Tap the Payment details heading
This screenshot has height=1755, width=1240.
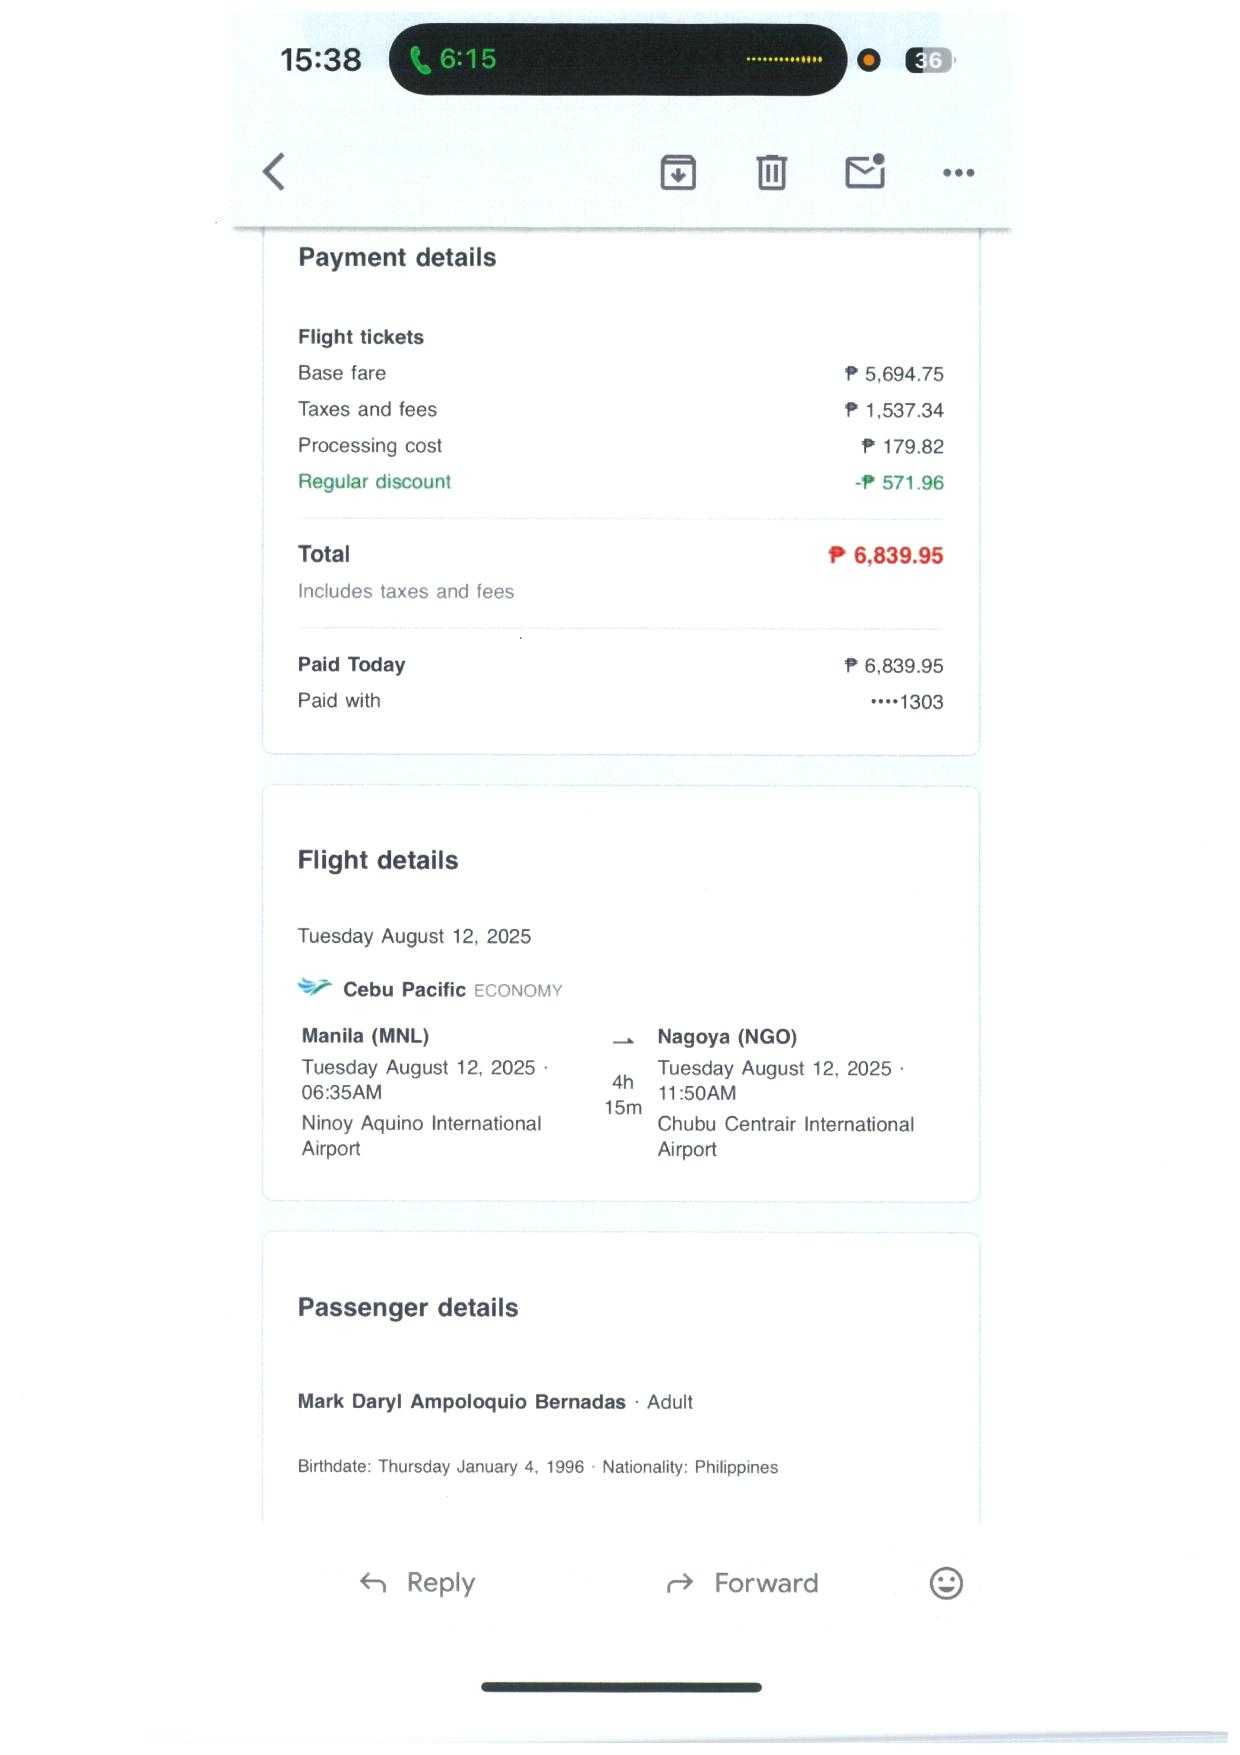tap(397, 258)
